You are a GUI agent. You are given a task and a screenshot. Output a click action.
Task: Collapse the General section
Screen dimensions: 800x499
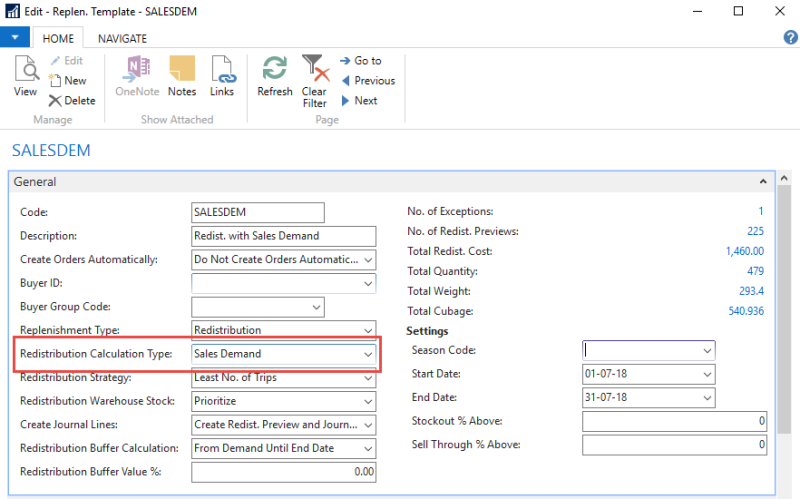pos(763,182)
